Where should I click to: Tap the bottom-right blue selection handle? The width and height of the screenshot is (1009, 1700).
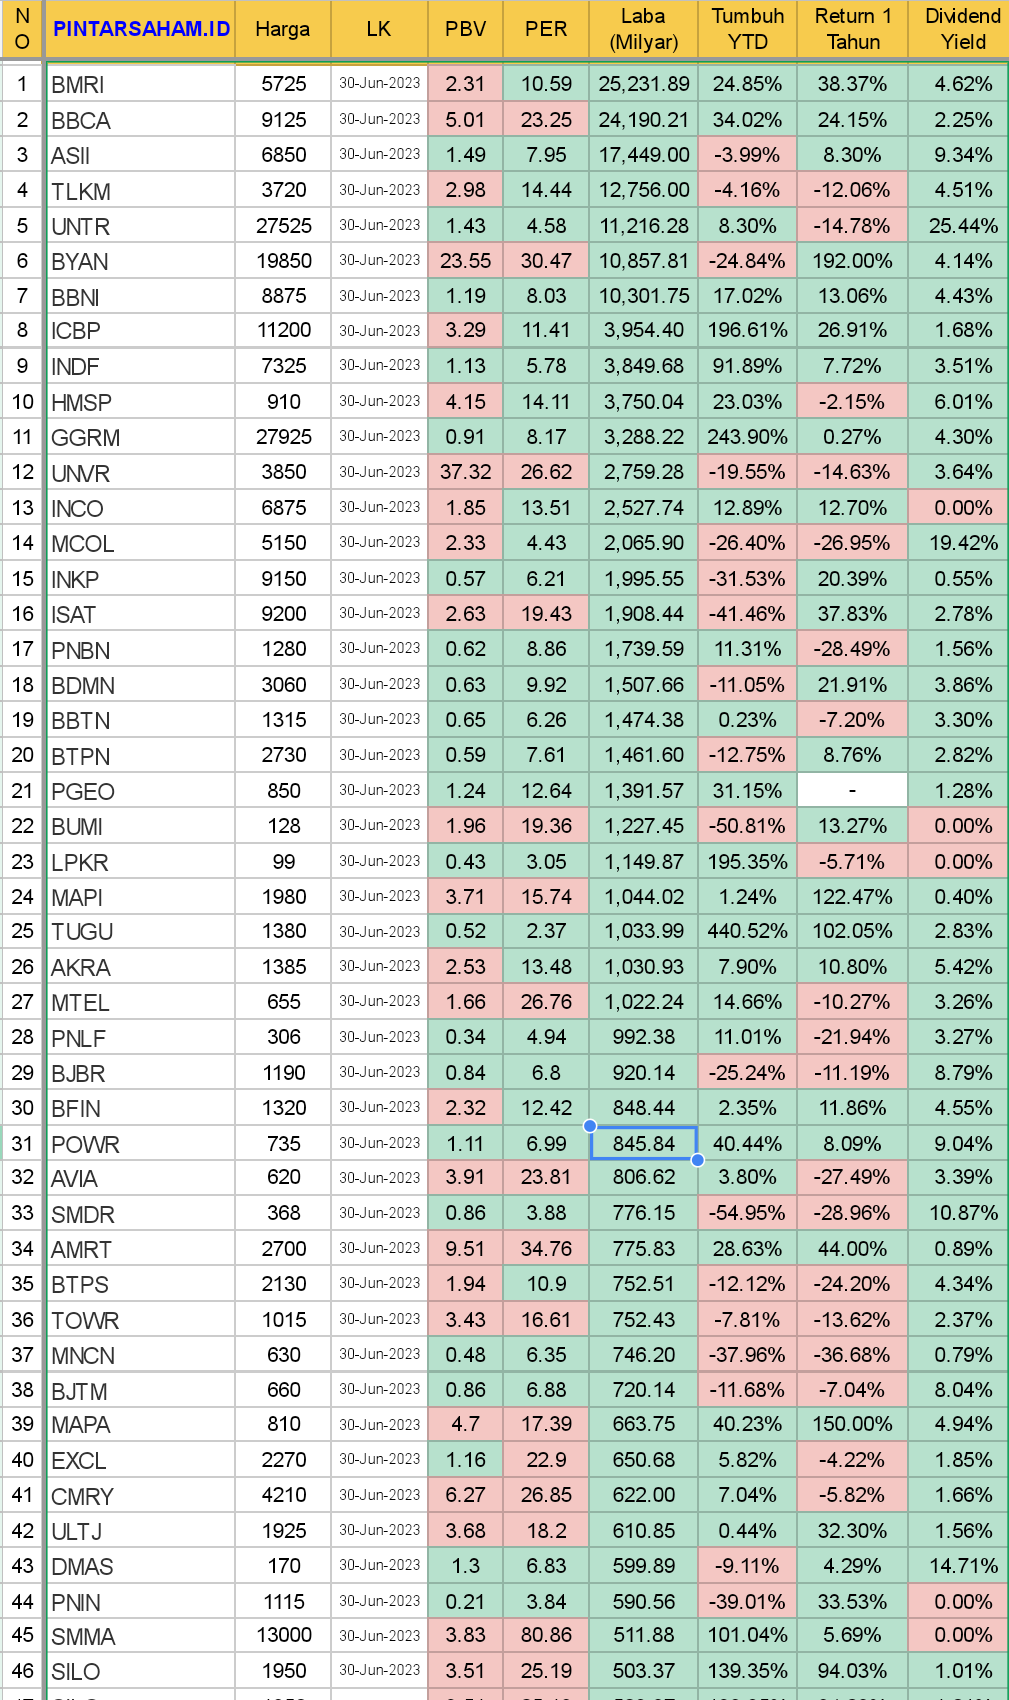(x=697, y=1160)
